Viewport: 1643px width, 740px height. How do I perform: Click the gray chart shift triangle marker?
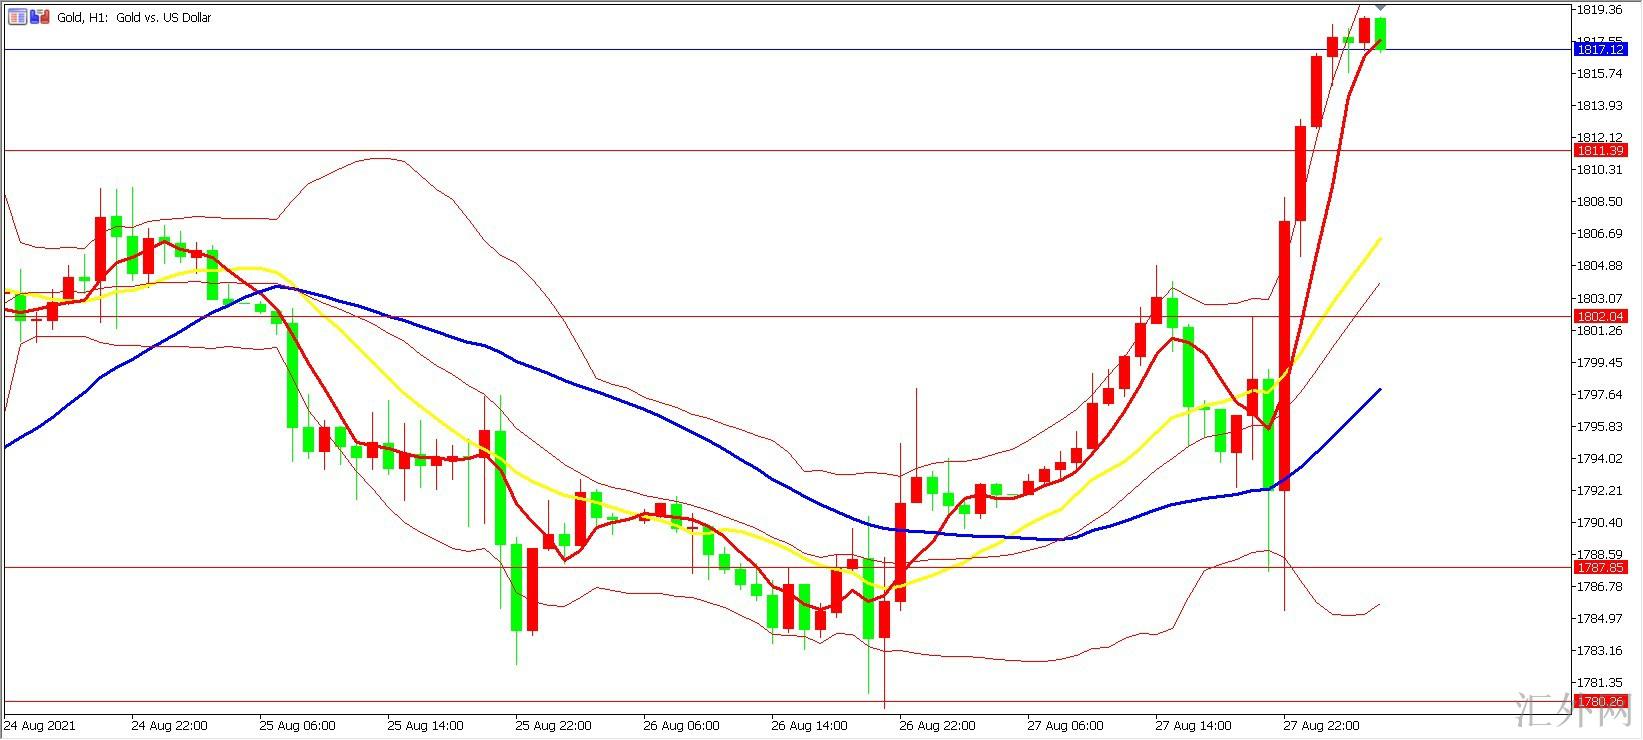click(1380, 7)
